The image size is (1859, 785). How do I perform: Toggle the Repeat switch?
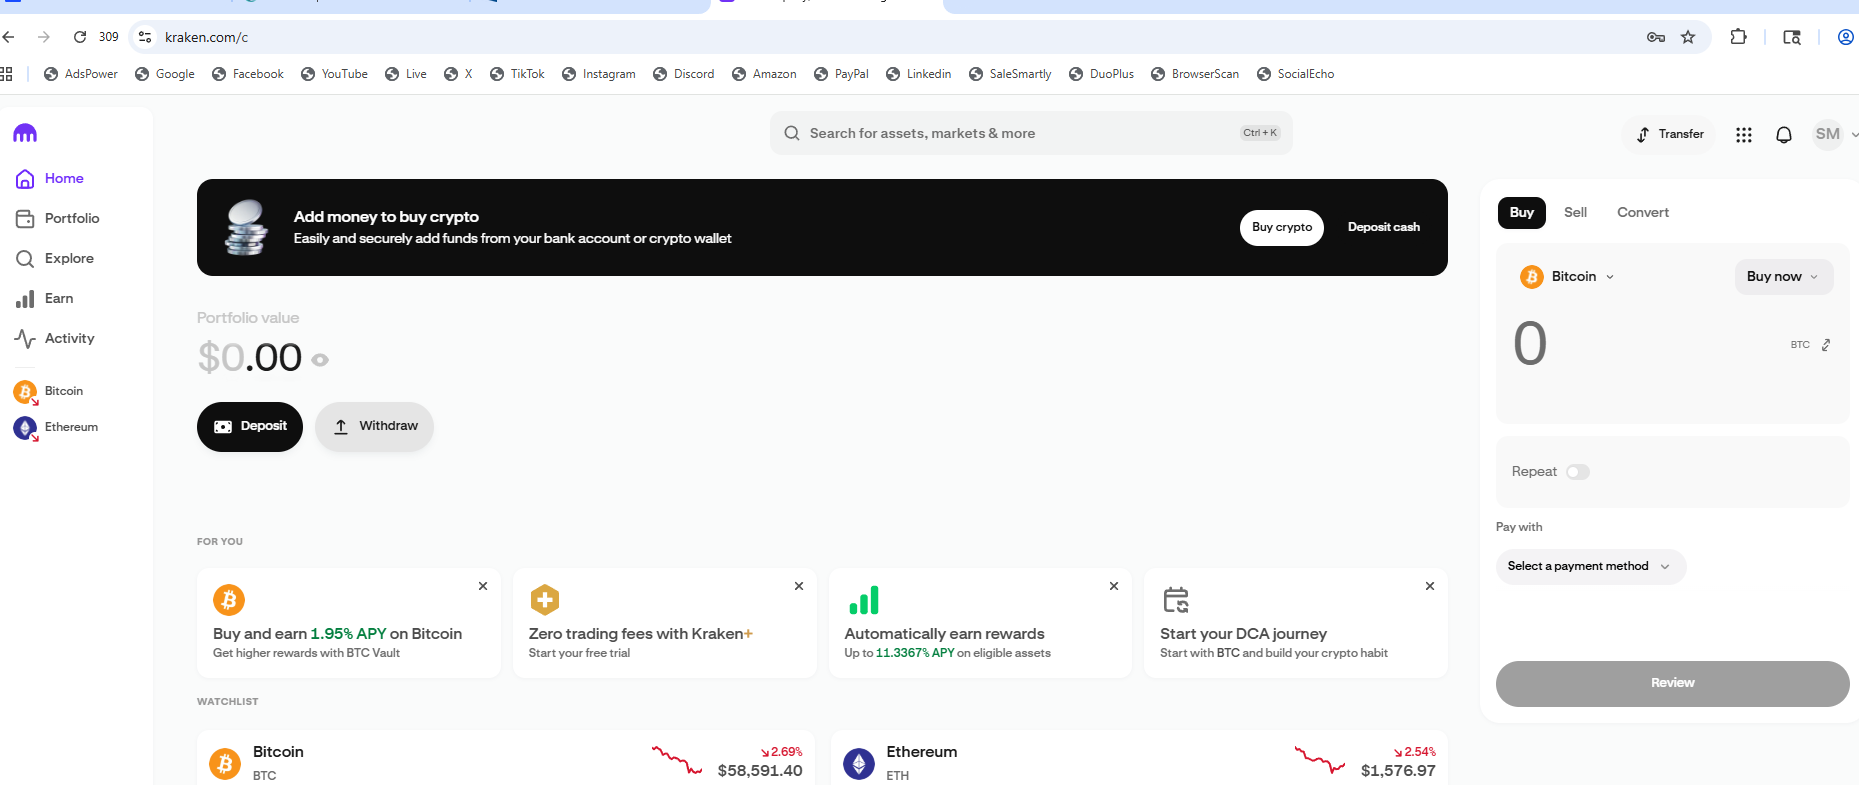tap(1578, 472)
